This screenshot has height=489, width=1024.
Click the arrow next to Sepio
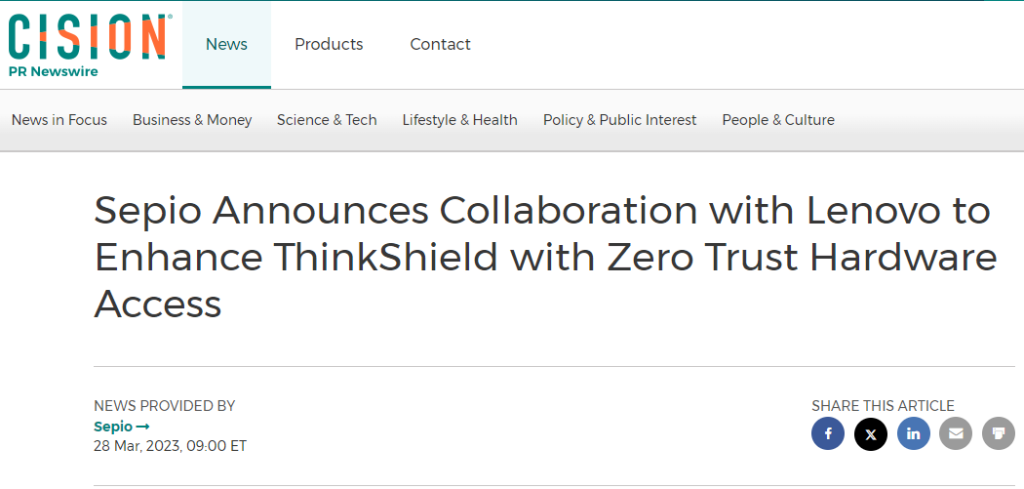pyautogui.click(x=142, y=427)
